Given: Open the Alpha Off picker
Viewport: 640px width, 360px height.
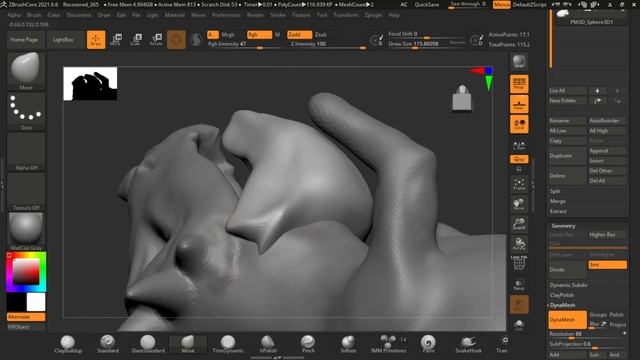Looking at the screenshot, I should pyautogui.click(x=26, y=151).
